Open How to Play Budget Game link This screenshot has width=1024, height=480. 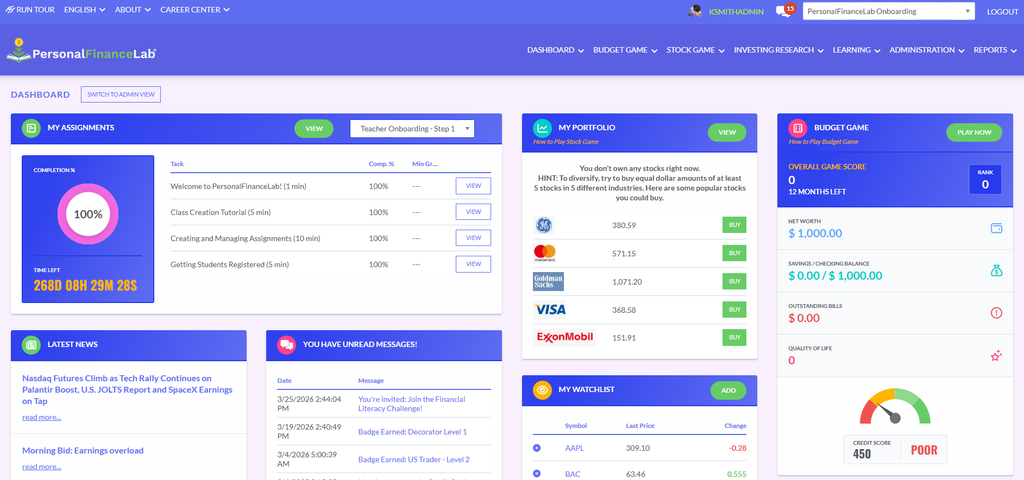(823, 142)
